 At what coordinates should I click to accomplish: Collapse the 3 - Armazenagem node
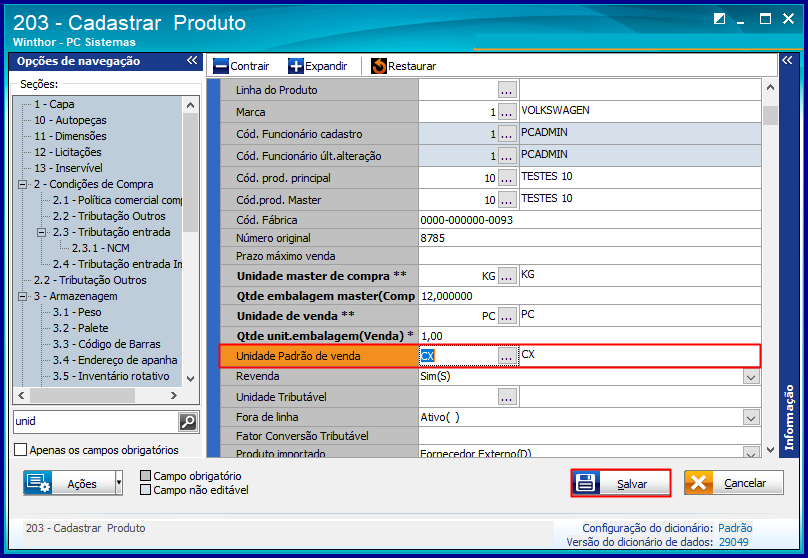pyautogui.click(x=22, y=296)
